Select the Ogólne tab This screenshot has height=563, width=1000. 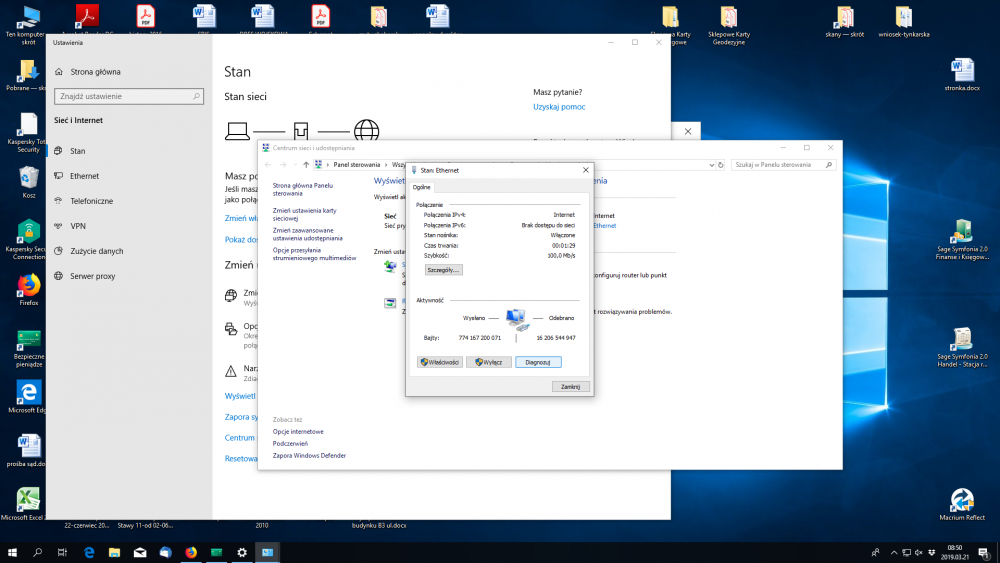pyautogui.click(x=421, y=187)
